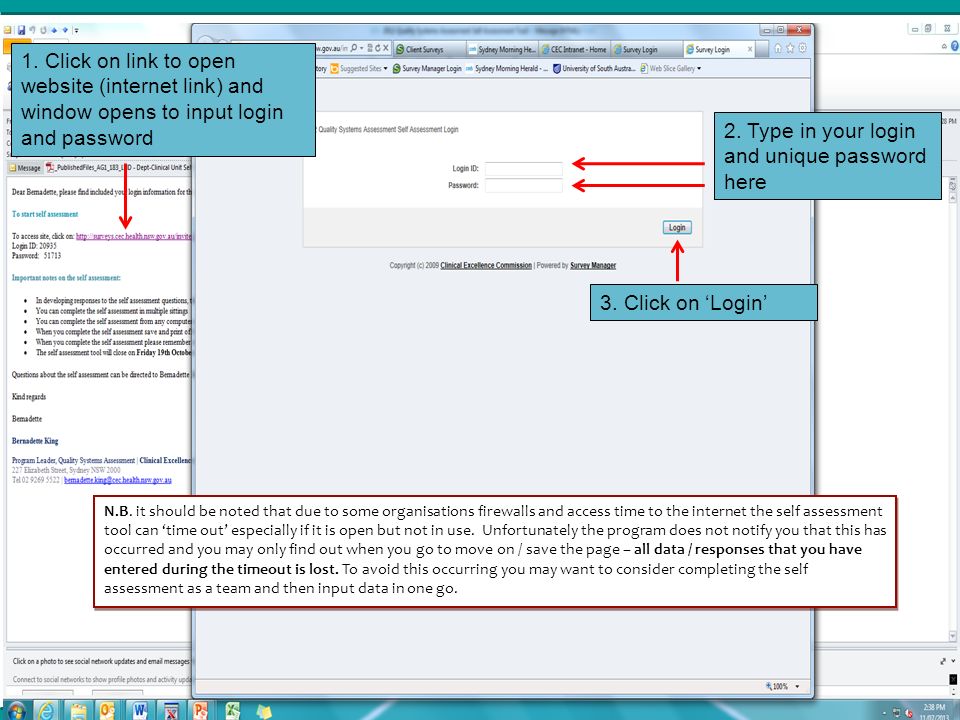Open PowerPoint from the taskbar
Viewport: 960px width, 720px height.
pyautogui.click(x=200, y=711)
